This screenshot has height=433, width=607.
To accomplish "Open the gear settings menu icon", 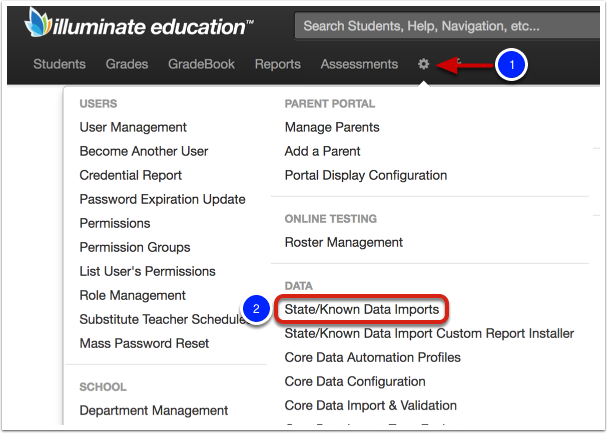I will (424, 64).
